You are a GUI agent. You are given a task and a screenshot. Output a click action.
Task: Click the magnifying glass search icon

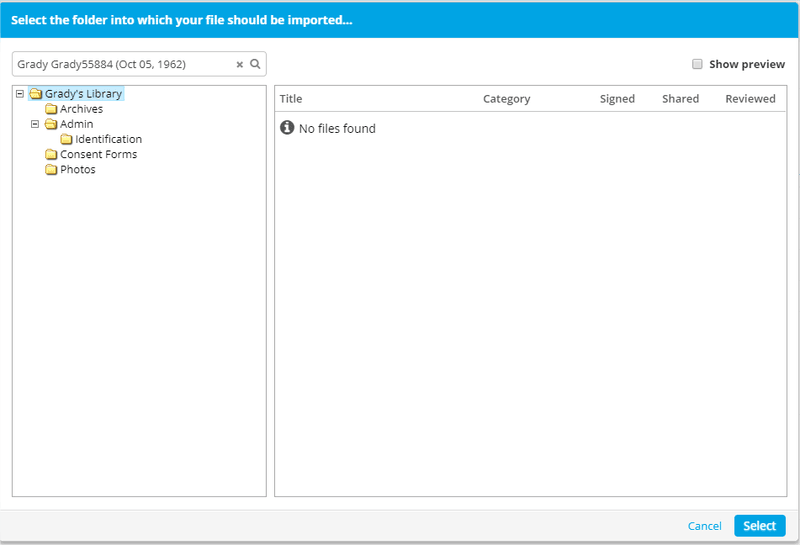(255, 64)
